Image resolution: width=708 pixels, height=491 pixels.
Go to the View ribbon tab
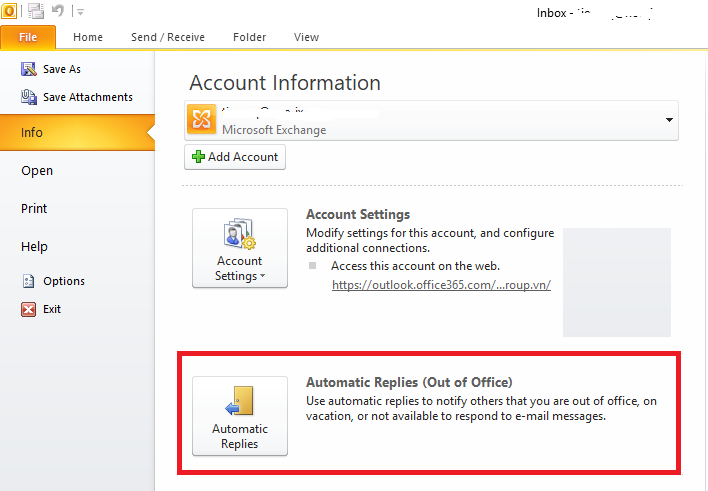[x=306, y=37]
